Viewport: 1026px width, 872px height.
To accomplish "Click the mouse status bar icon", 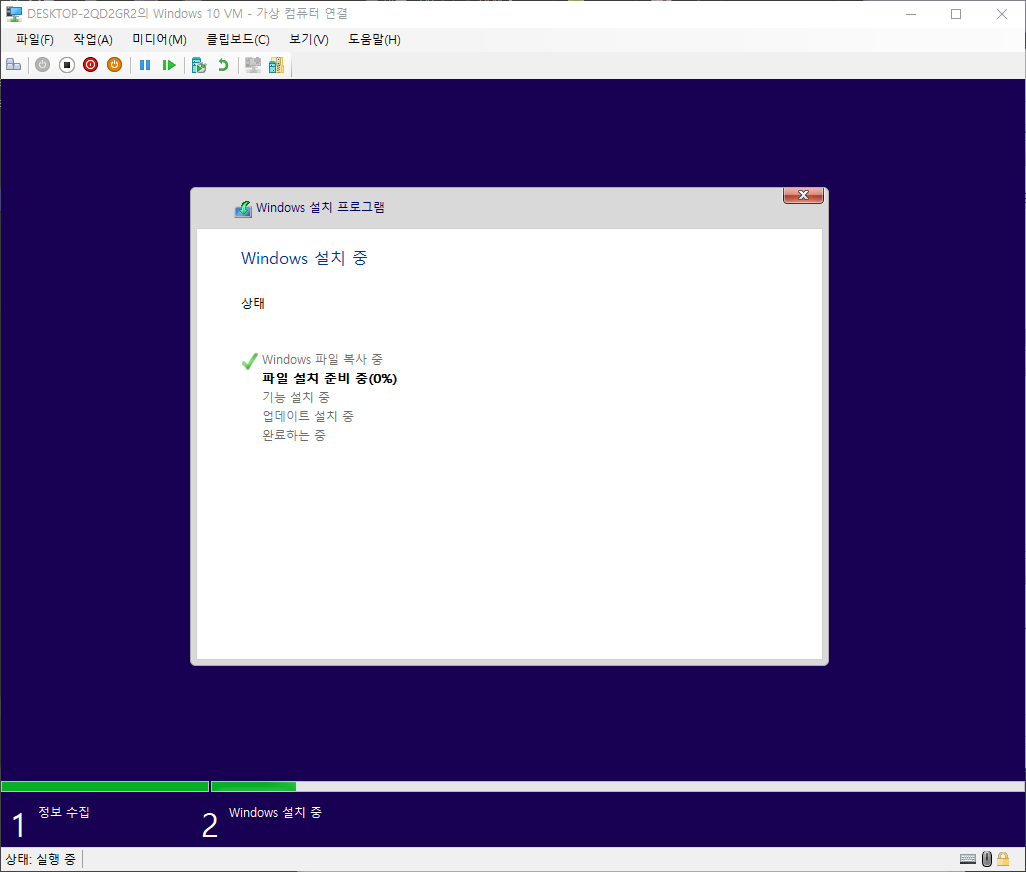I will 987,859.
